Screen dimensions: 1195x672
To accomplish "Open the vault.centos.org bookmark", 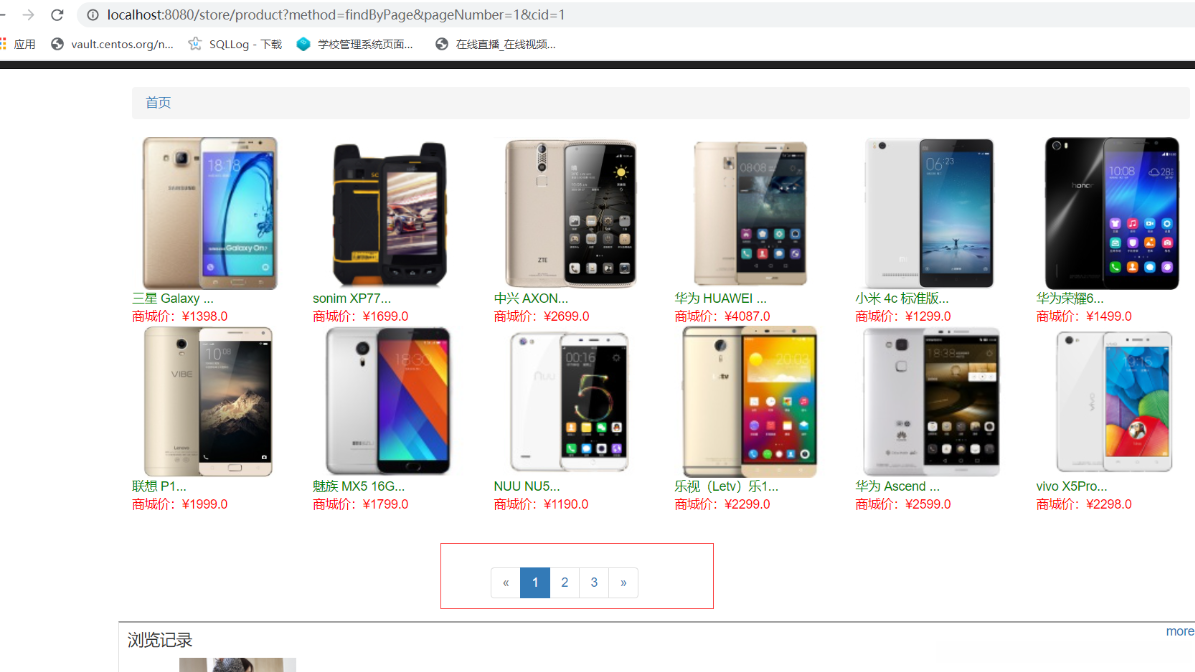I will point(112,44).
